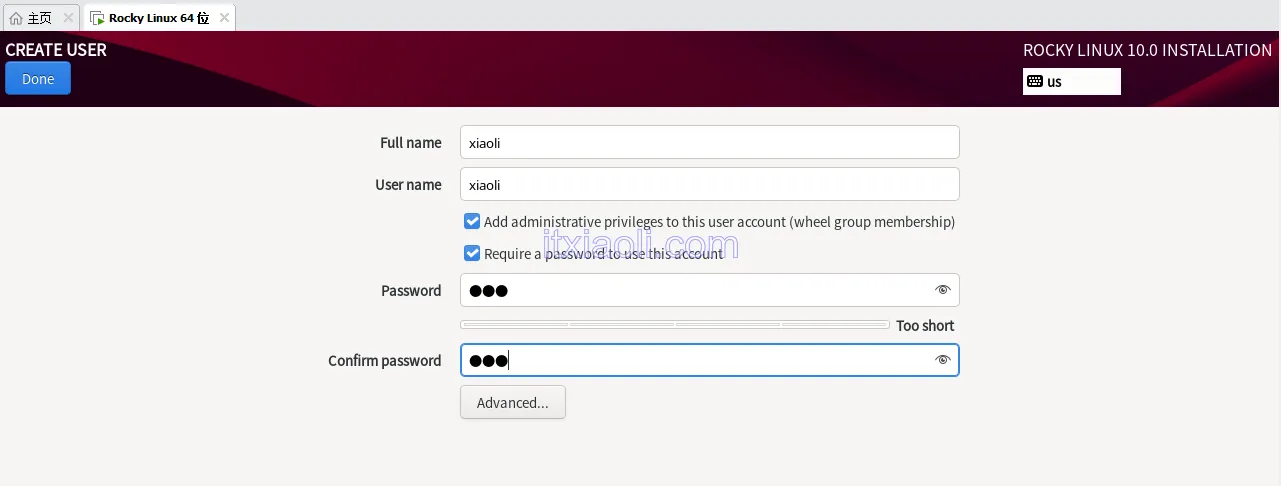Open the Advanced... user settings
The image size is (1281, 486).
coord(513,402)
